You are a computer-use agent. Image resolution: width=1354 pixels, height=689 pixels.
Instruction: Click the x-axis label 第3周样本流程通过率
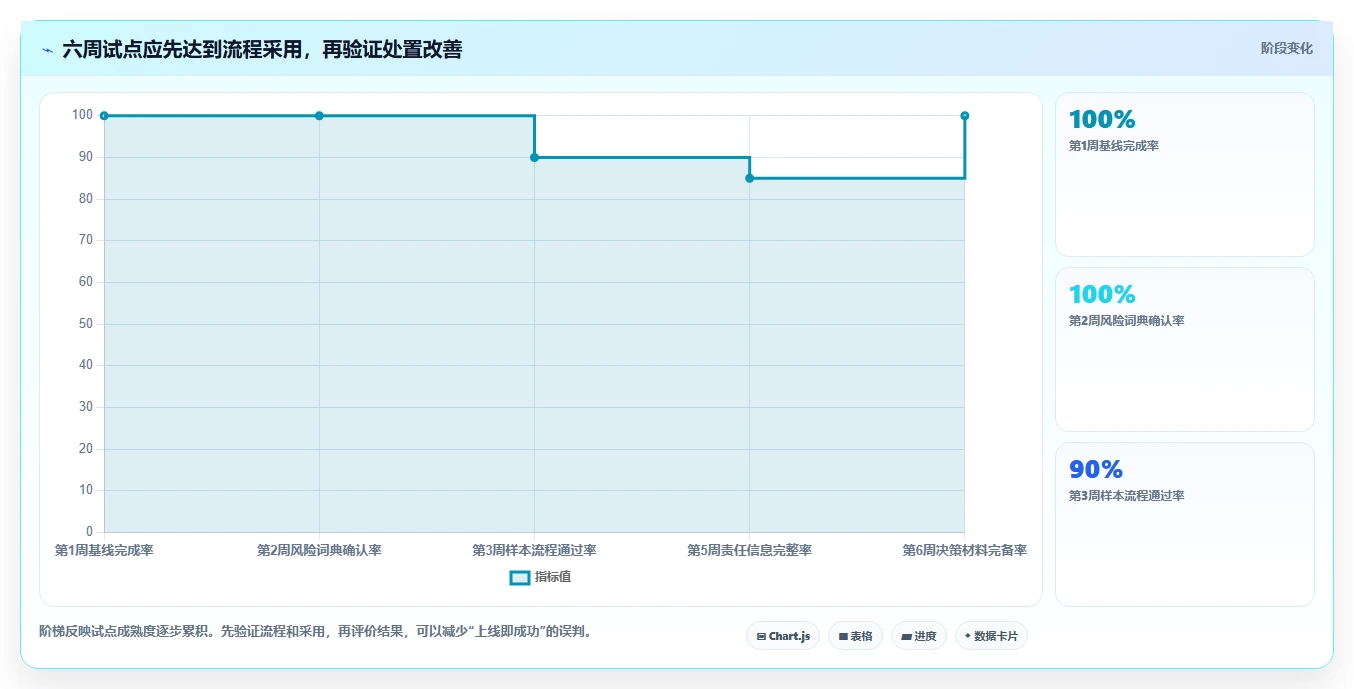click(534, 551)
